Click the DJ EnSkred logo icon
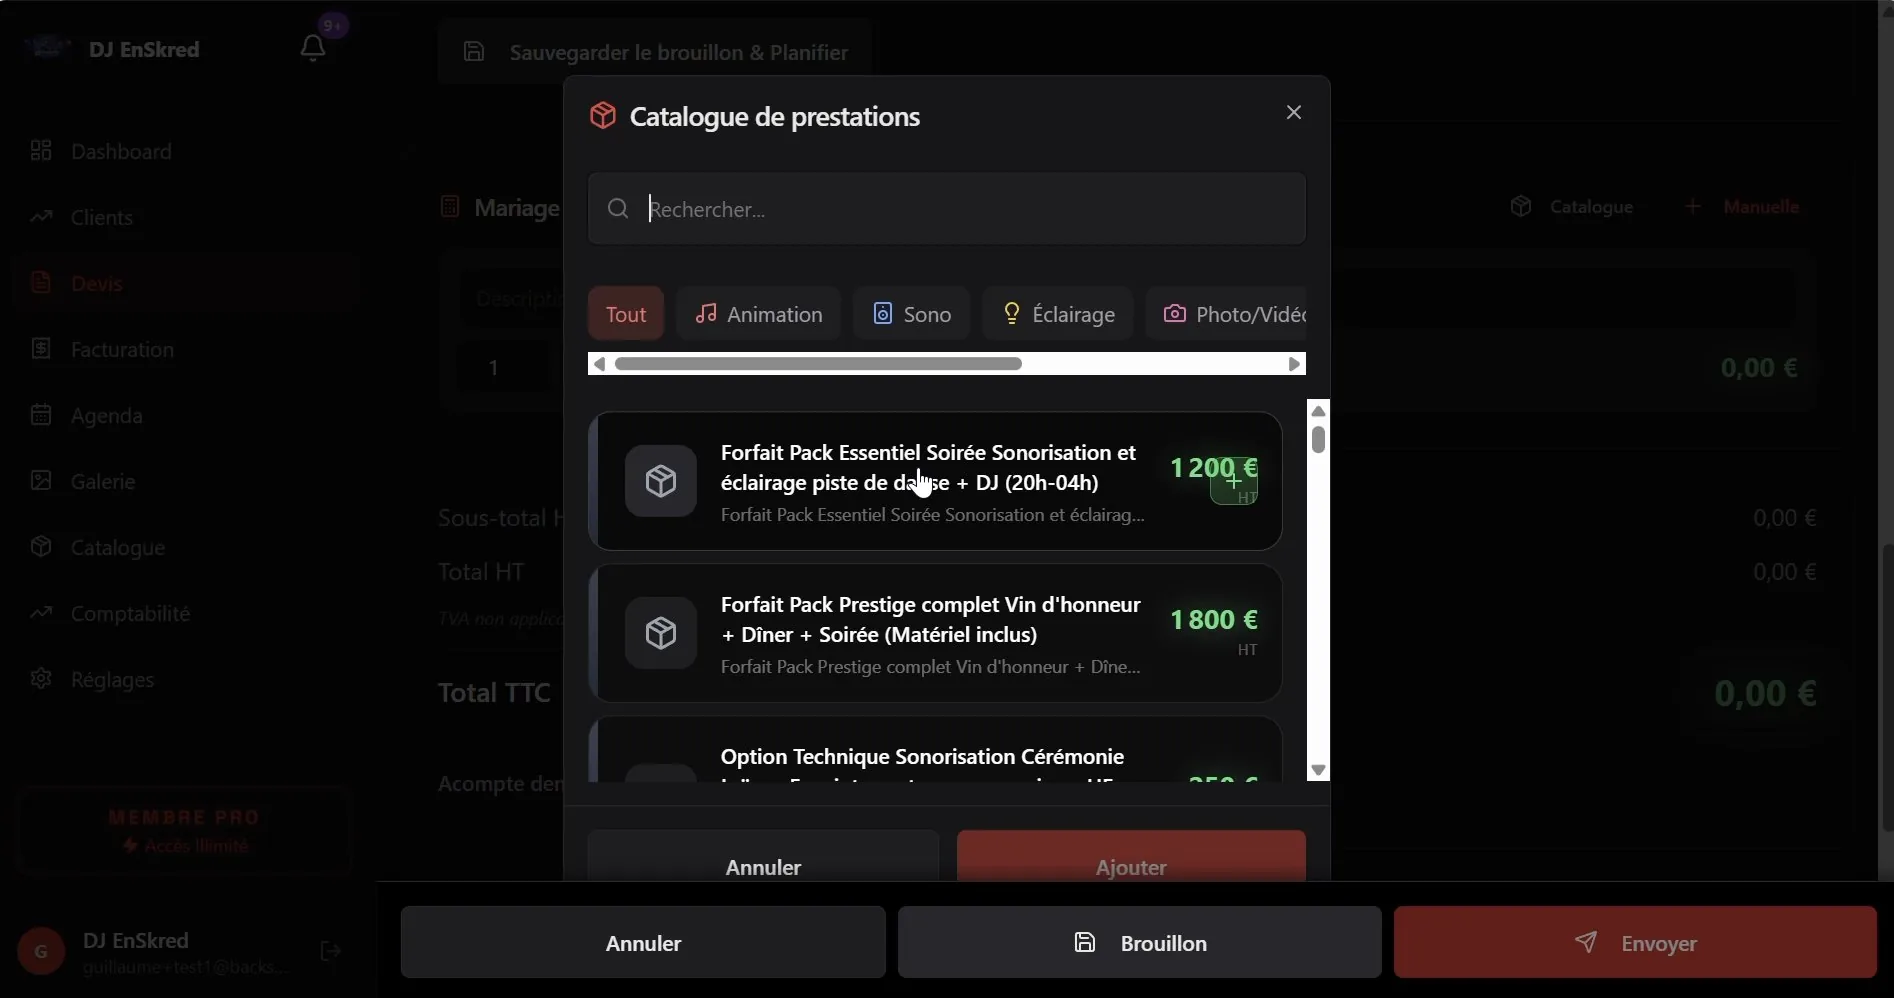 [x=47, y=48]
